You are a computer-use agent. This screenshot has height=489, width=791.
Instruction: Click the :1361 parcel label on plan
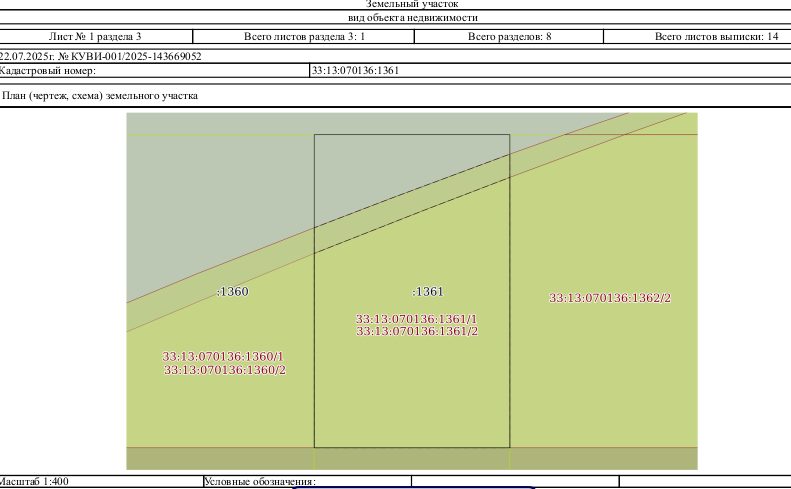pyautogui.click(x=428, y=292)
